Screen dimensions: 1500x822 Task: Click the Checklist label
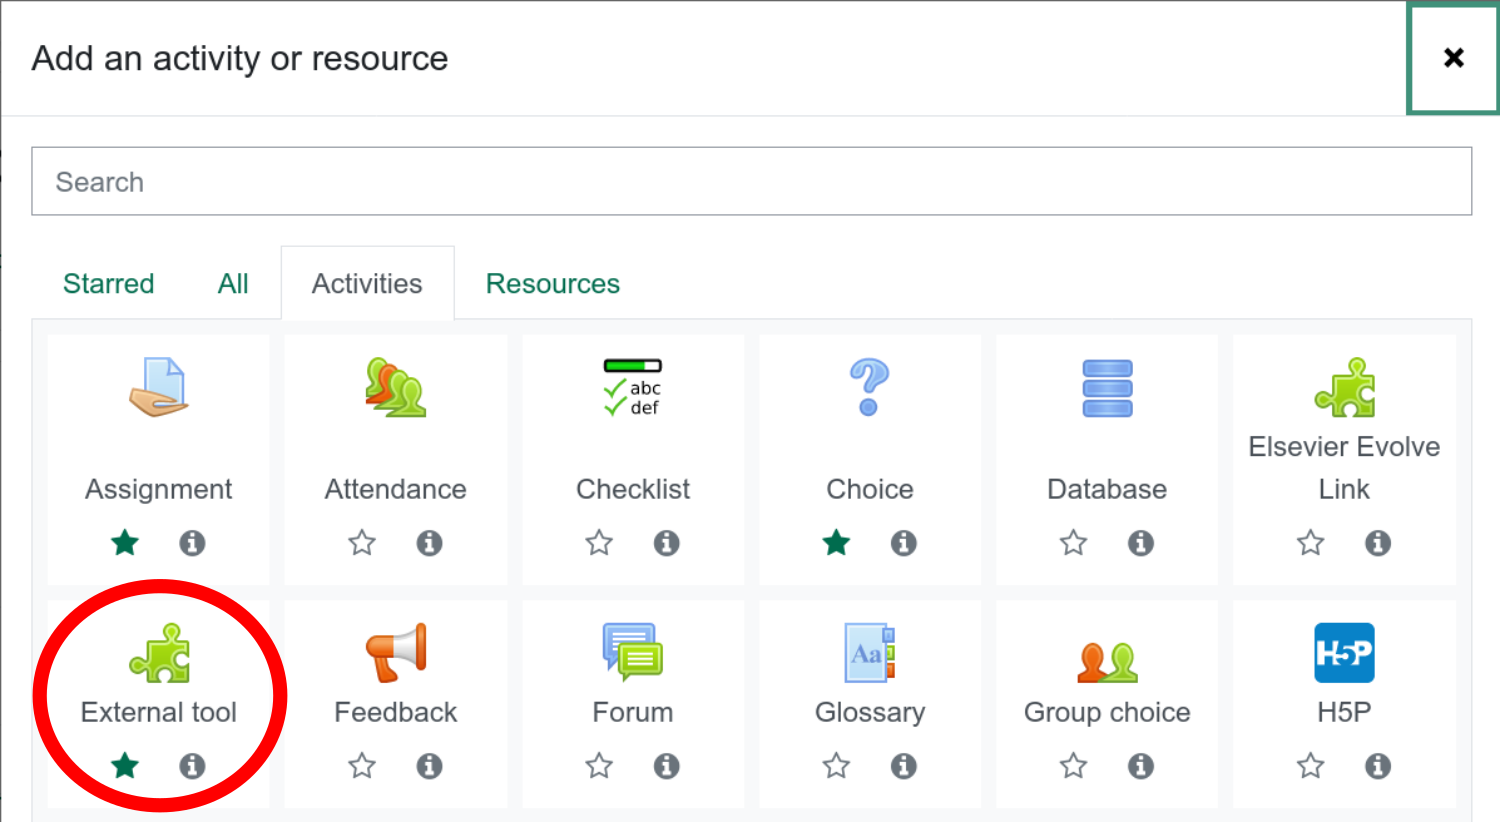tap(632, 489)
